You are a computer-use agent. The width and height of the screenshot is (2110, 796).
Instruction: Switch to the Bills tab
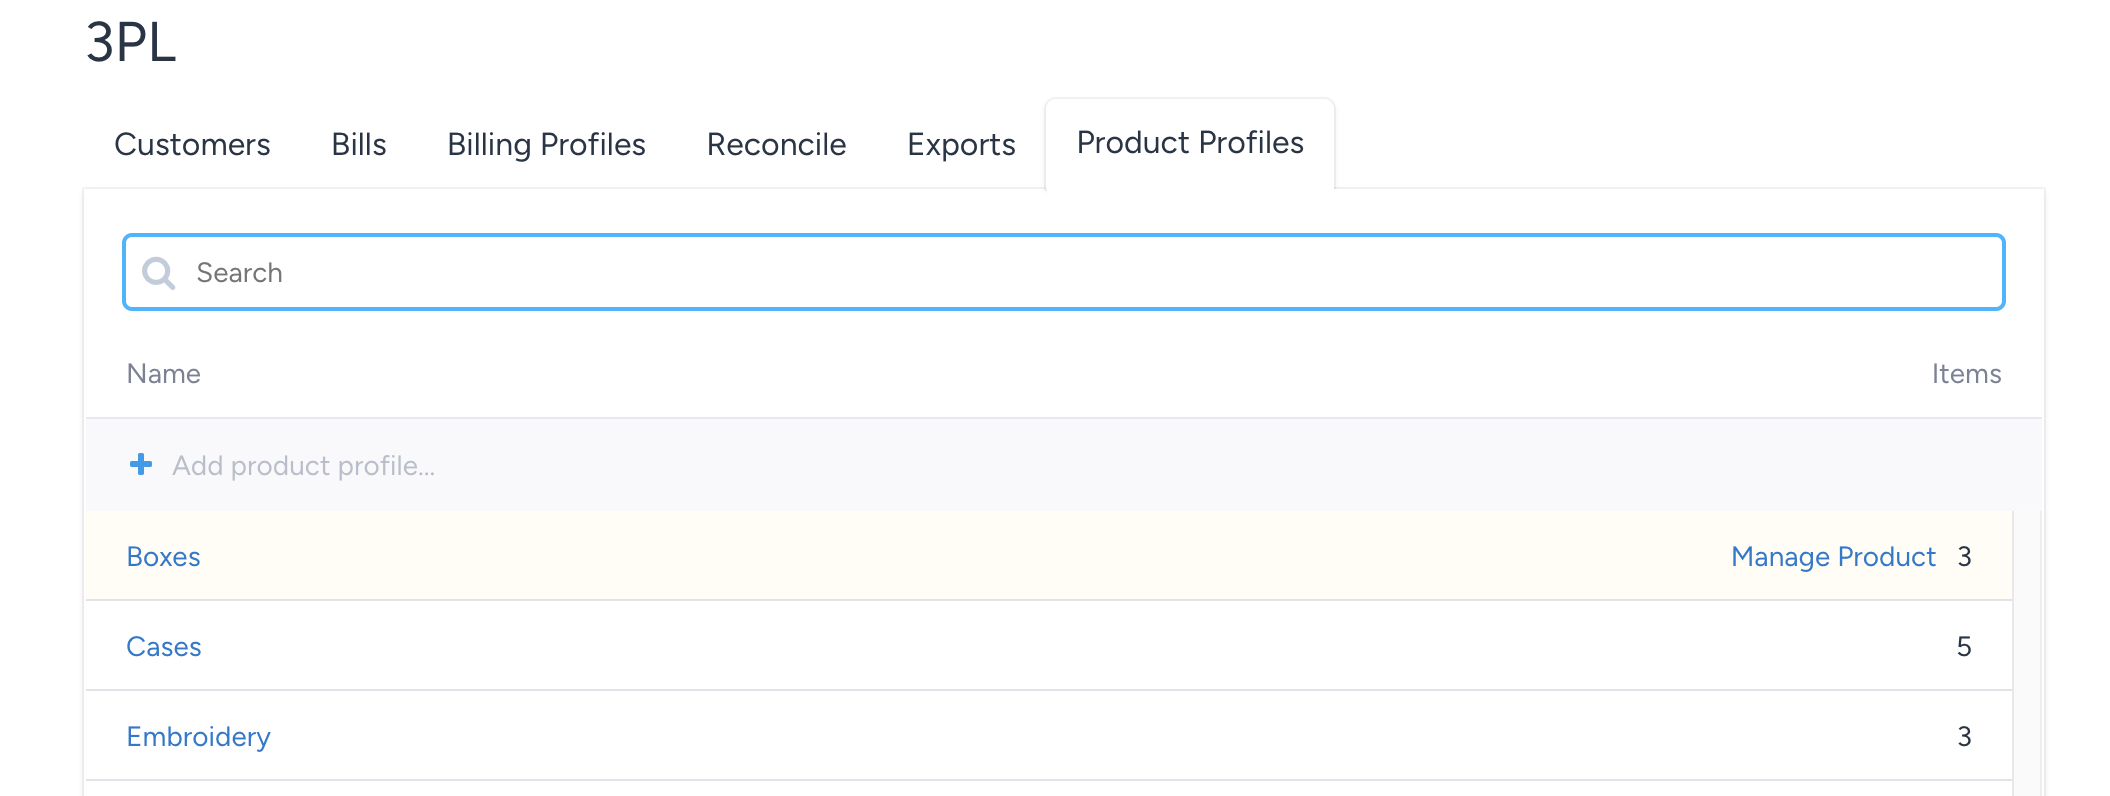coord(359,145)
